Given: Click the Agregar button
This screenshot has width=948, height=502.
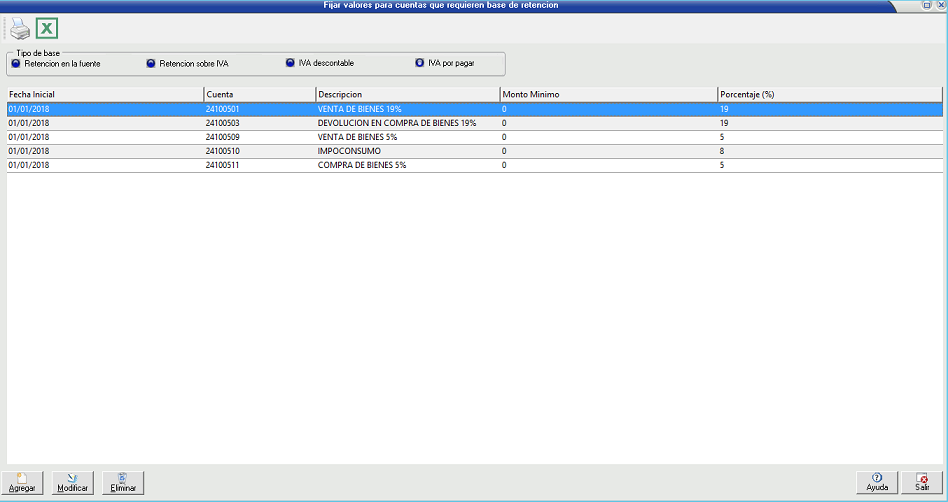Looking at the screenshot, I should pos(22,483).
